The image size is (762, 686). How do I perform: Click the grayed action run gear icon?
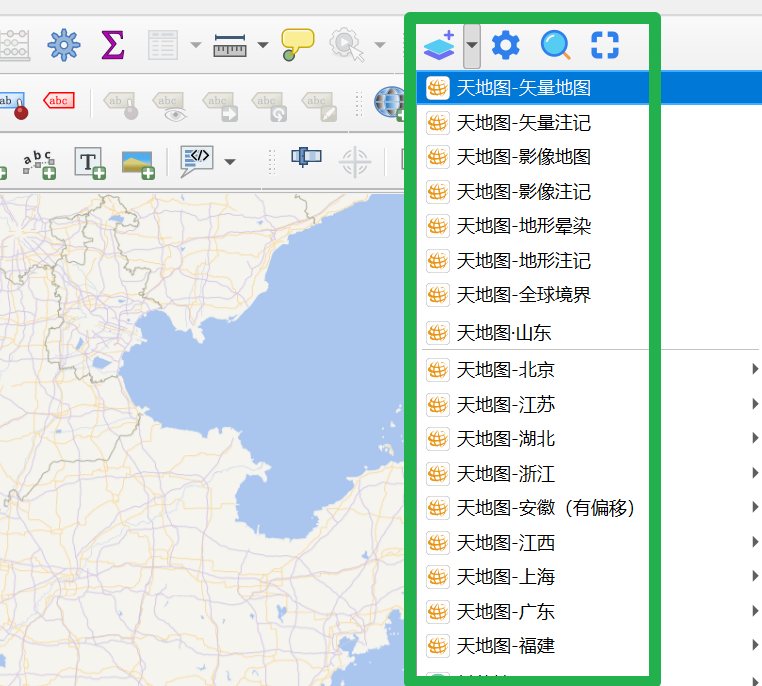point(346,45)
